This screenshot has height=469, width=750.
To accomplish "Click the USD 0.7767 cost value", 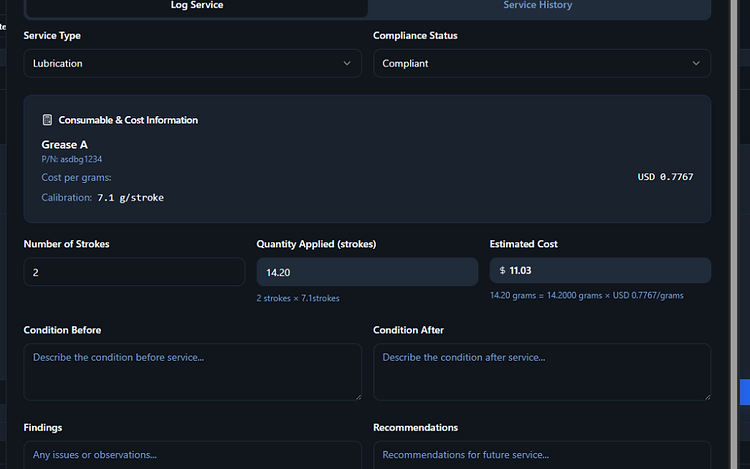I will [x=665, y=177].
